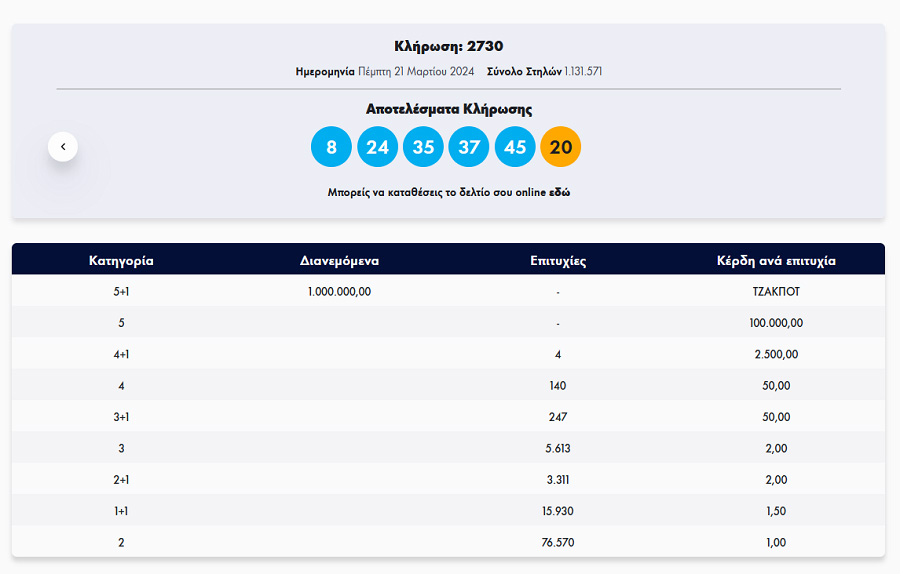Select the blue ball numbered 45
This screenshot has width=900, height=574.
coord(515,147)
